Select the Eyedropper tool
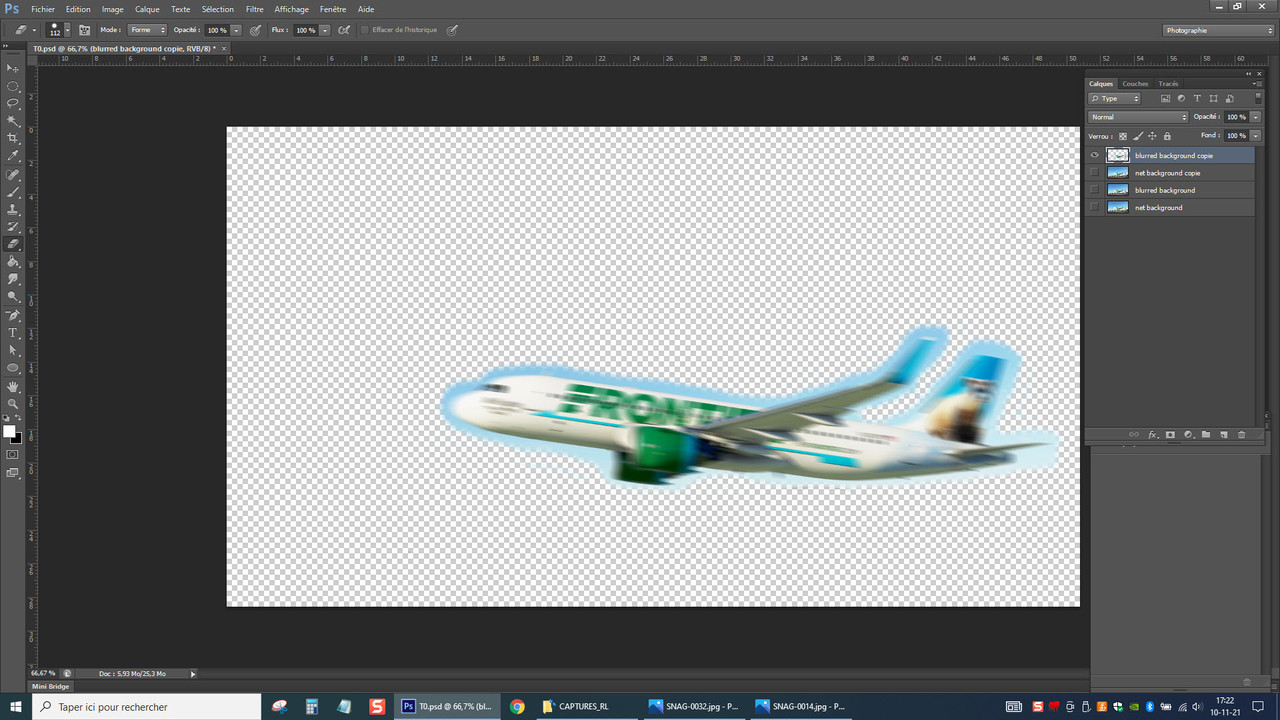The height and width of the screenshot is (720, 1280). pos(13,156)
